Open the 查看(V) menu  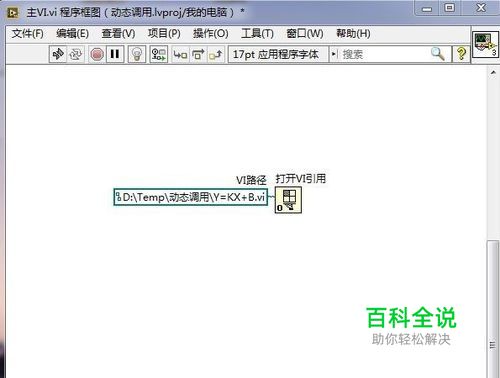118,34
